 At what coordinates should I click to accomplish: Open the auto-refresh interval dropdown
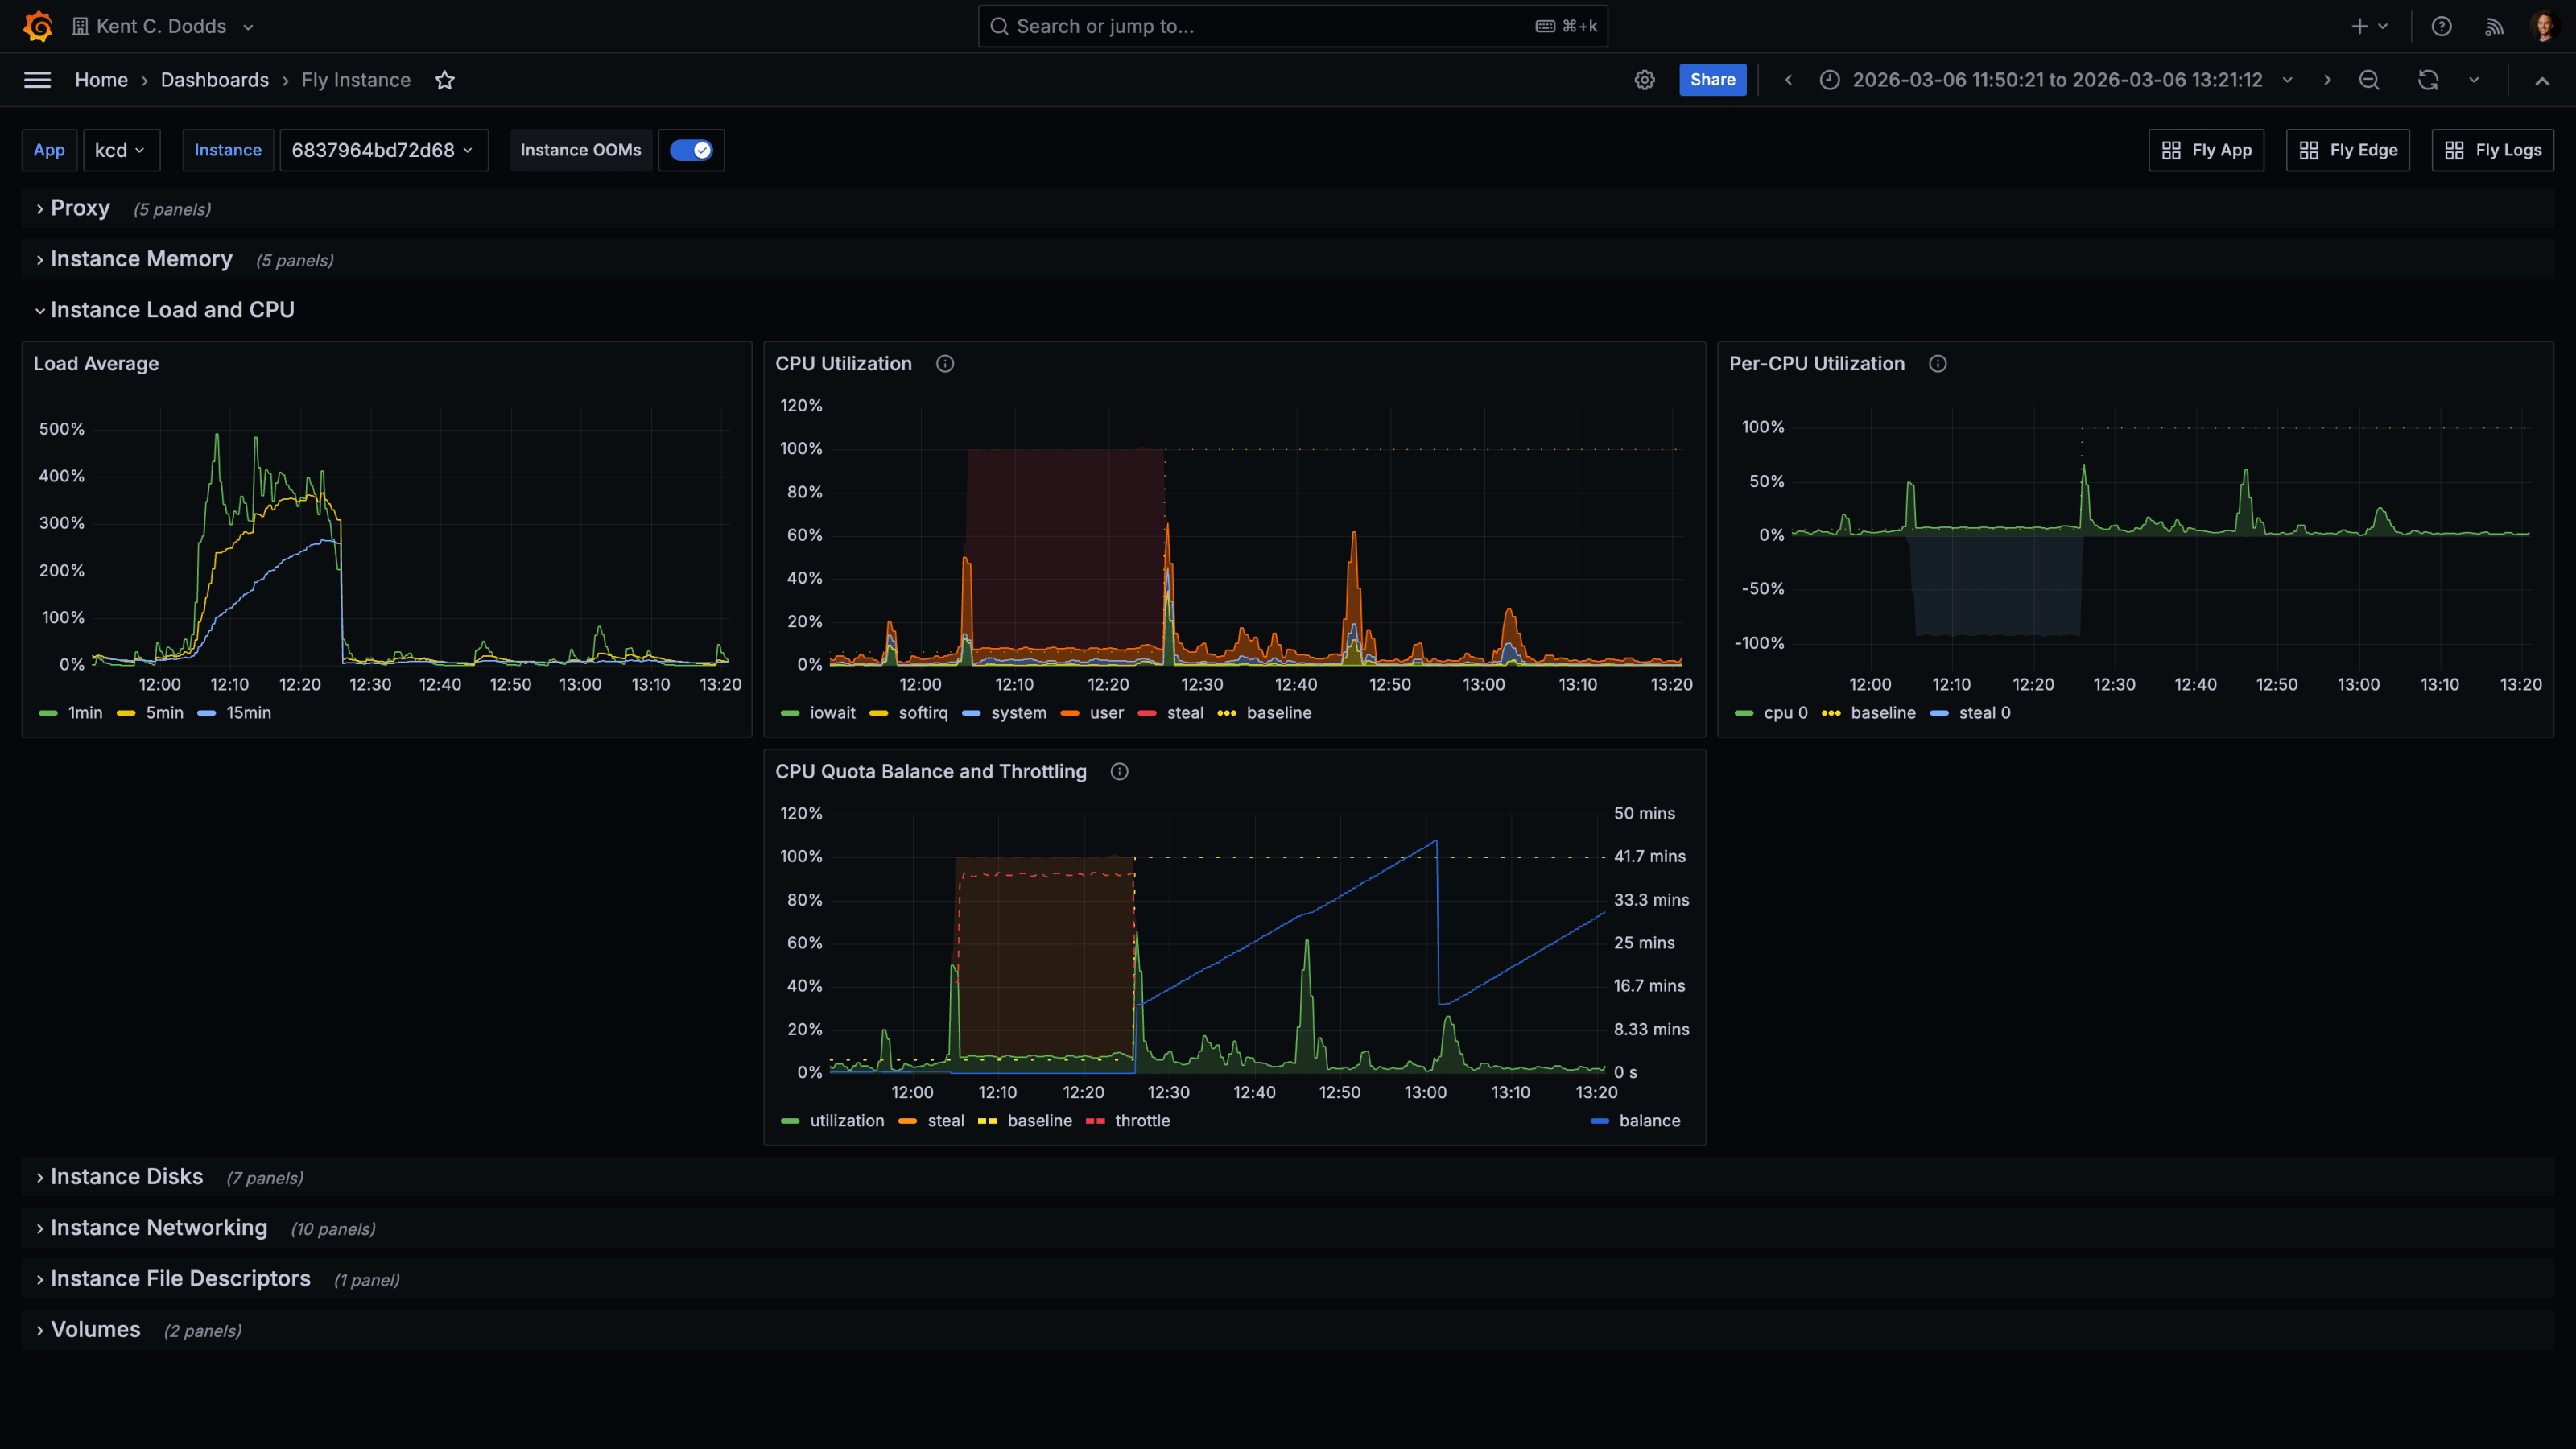tap(2474, 80)
